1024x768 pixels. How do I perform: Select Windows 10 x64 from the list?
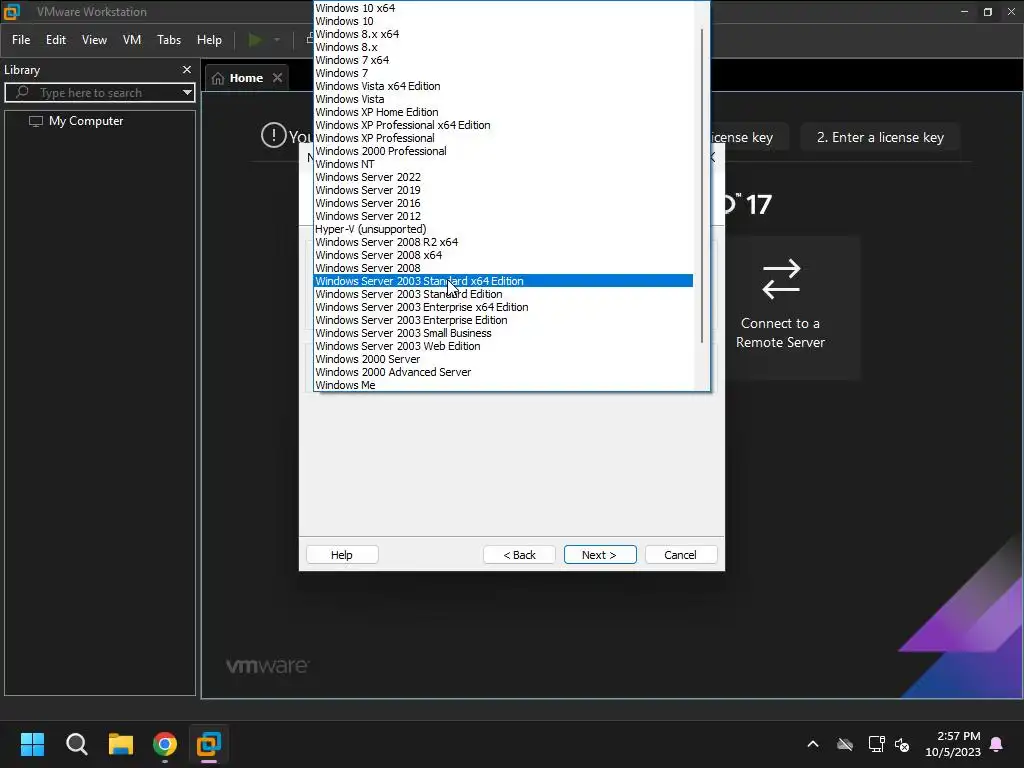(x=504, y=8)
